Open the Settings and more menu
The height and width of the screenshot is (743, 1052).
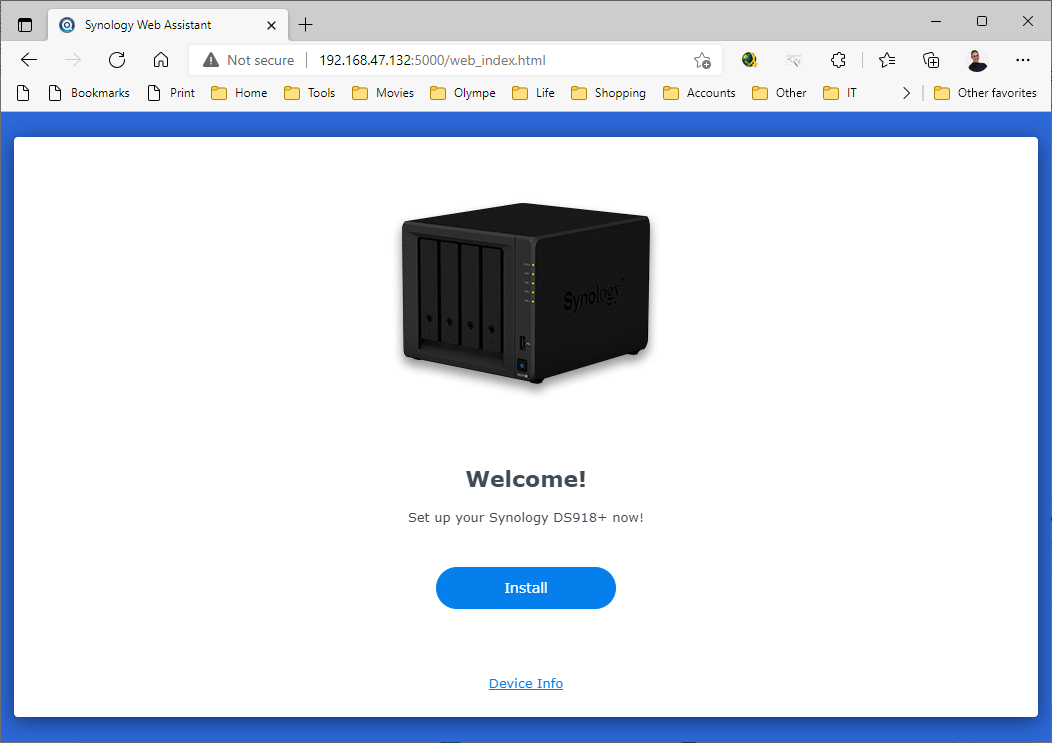[1022, 60]
